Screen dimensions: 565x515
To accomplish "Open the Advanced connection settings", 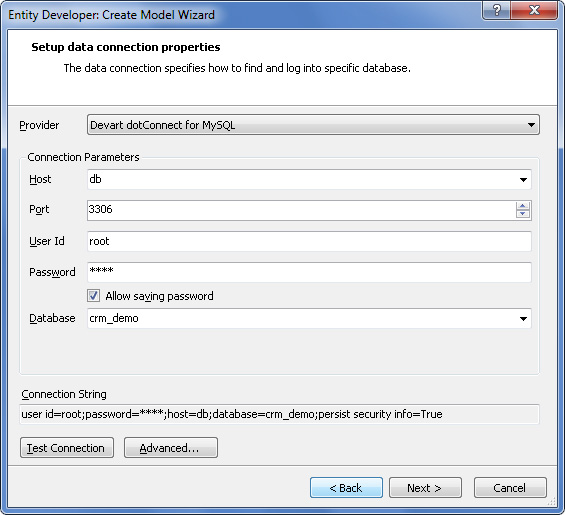I will click(x=171, y=448).
